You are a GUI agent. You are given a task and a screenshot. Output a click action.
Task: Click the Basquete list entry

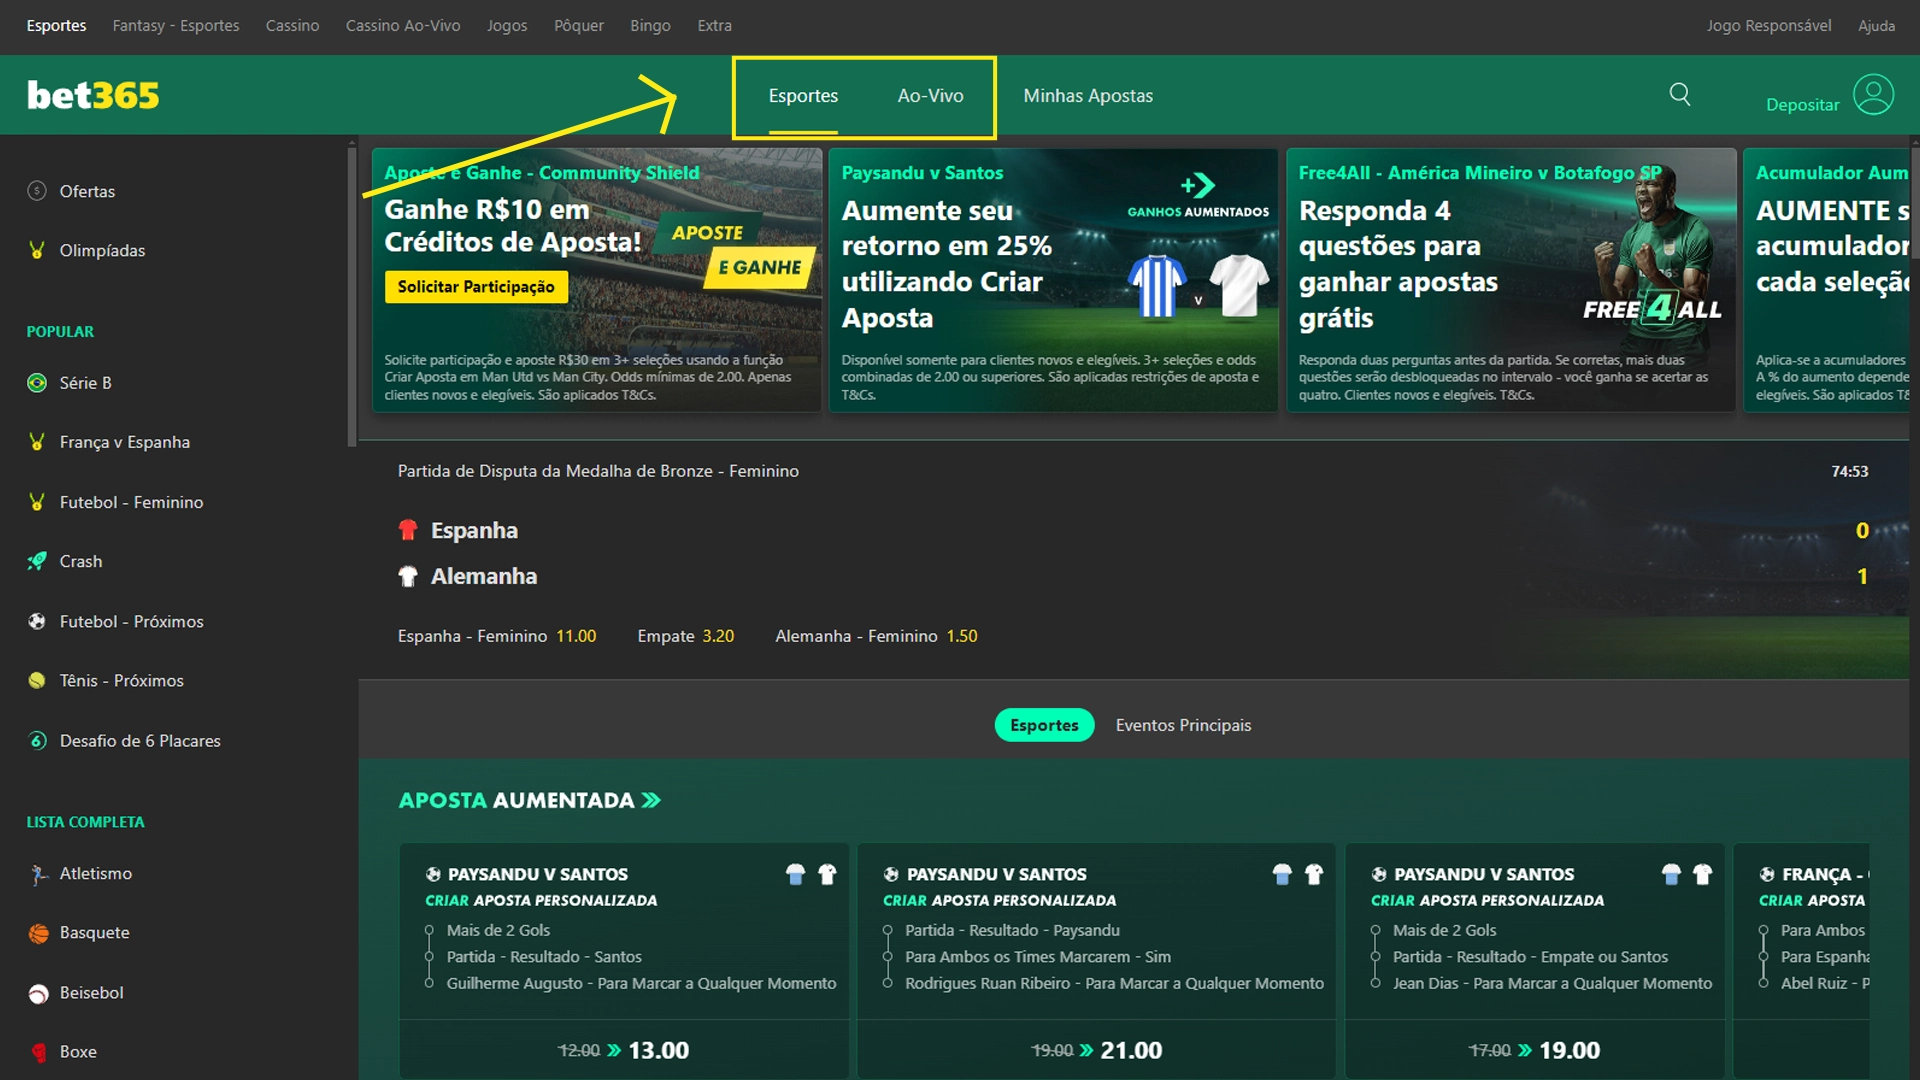179,933
